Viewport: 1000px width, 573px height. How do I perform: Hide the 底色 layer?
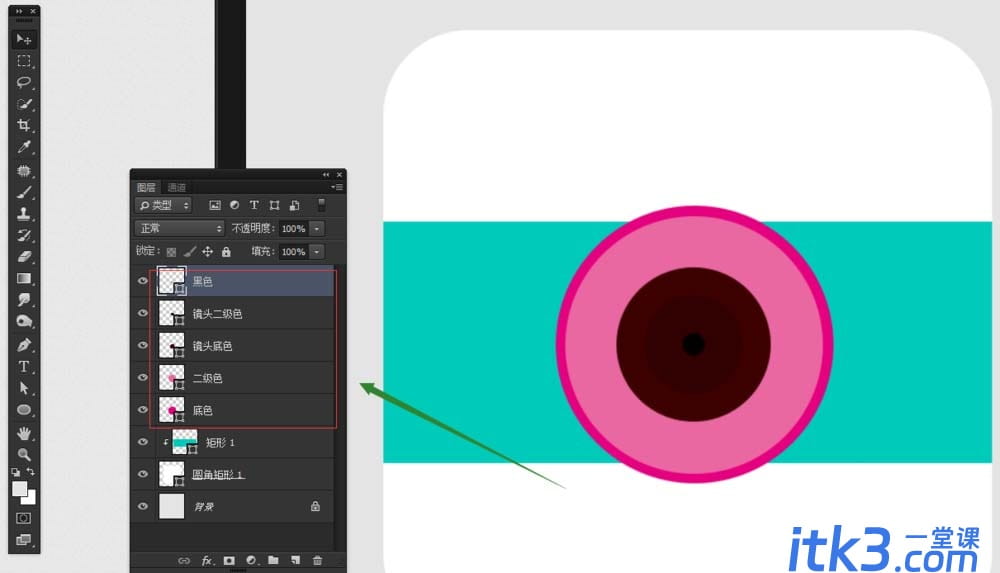coord(143,410)
